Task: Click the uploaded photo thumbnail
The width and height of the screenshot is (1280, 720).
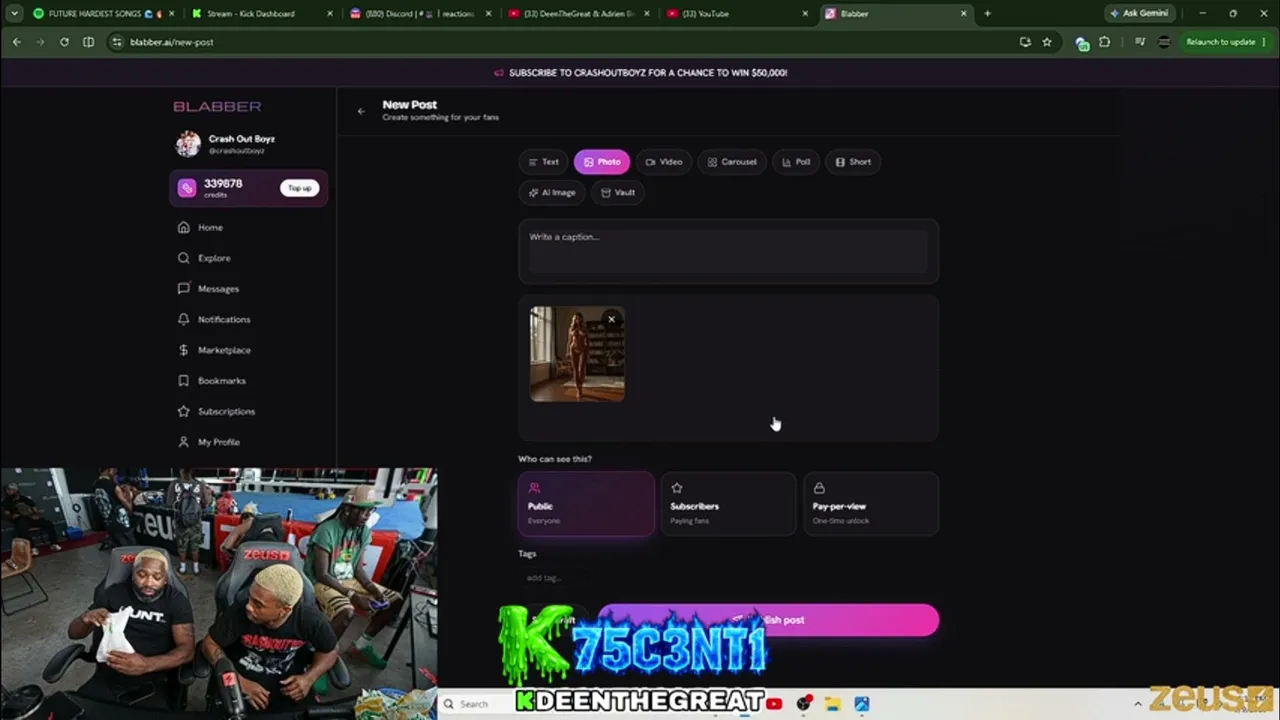Action: tap(577, 354)
